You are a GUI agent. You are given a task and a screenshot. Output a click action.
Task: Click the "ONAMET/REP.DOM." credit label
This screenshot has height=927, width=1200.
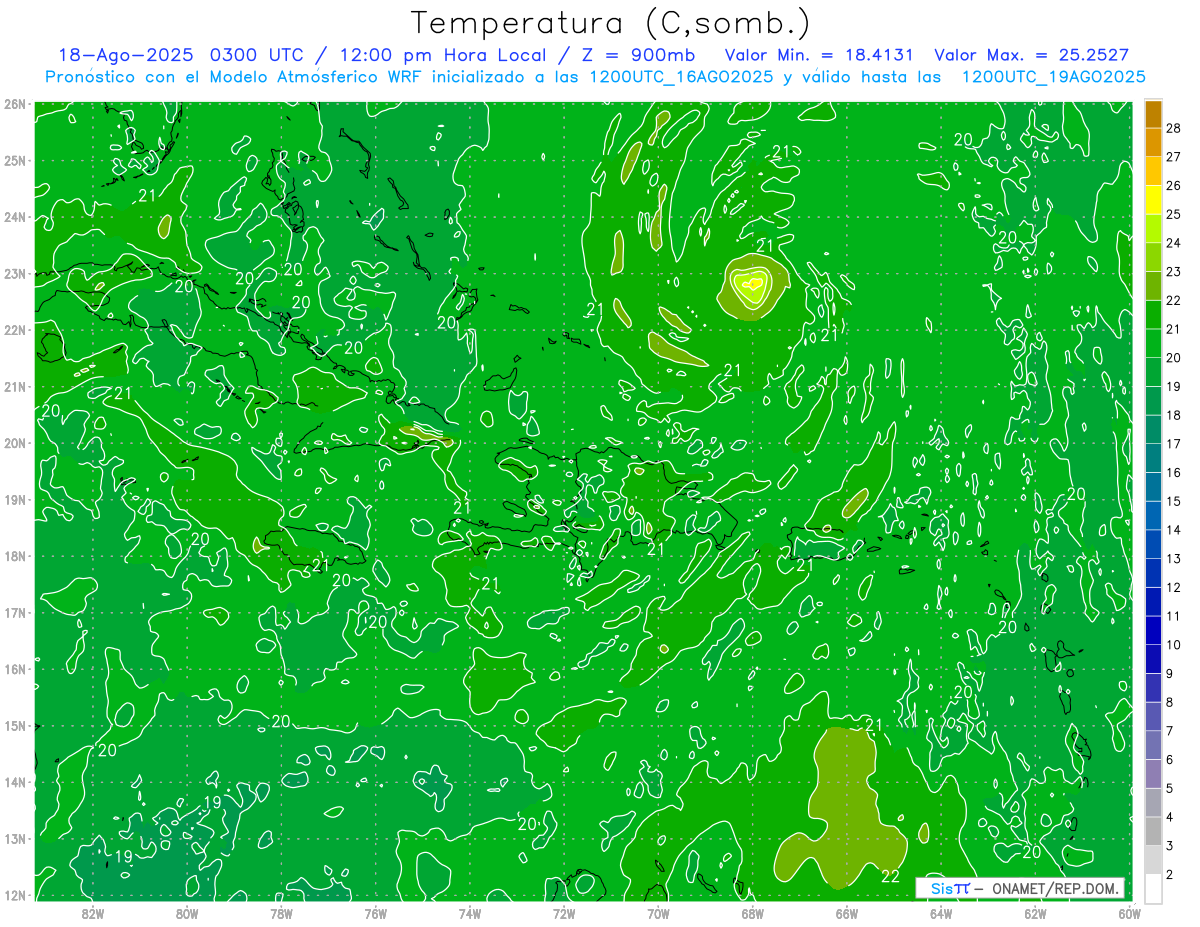(1056, 888)
